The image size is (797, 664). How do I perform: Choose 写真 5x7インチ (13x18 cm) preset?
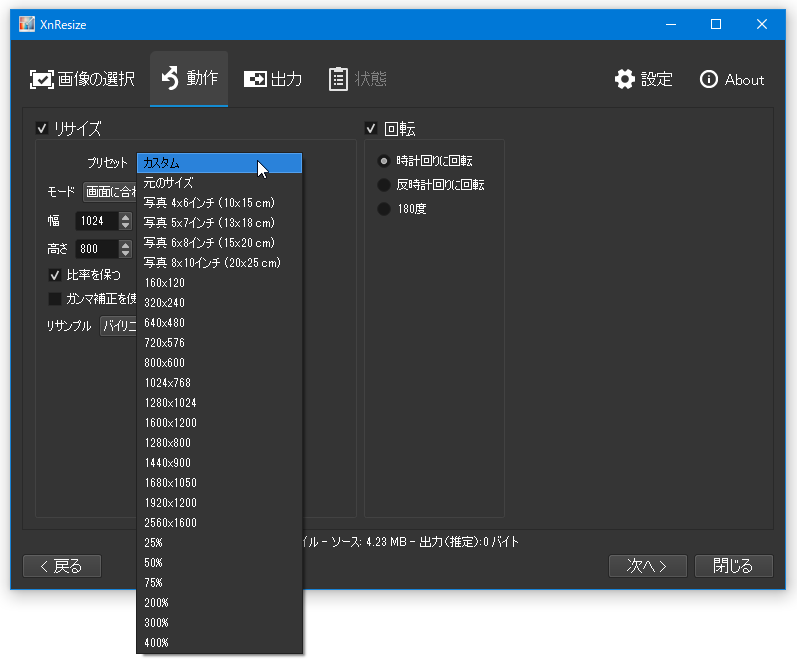tap(219, 223)
